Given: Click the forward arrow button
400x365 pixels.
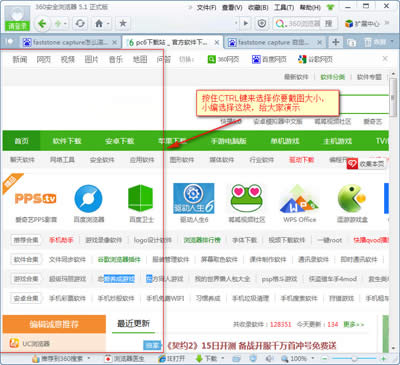Looking at the screenshot, I should point(58,24).
